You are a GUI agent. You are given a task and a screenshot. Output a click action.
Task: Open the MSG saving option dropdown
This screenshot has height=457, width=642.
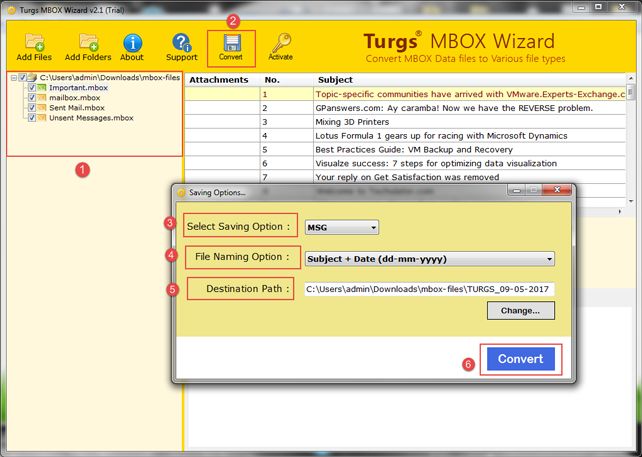point(342,227)
